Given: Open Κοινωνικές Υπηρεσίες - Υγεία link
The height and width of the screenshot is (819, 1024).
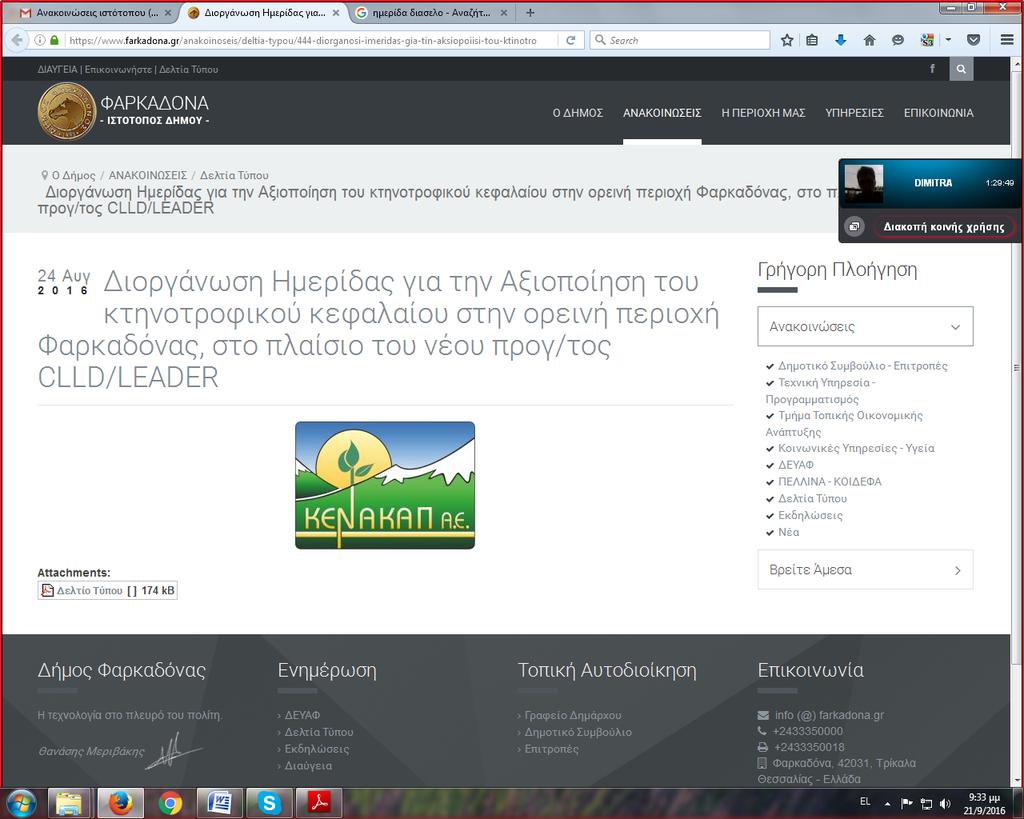Looking at the screenshot, I should (x=856, y=448).
